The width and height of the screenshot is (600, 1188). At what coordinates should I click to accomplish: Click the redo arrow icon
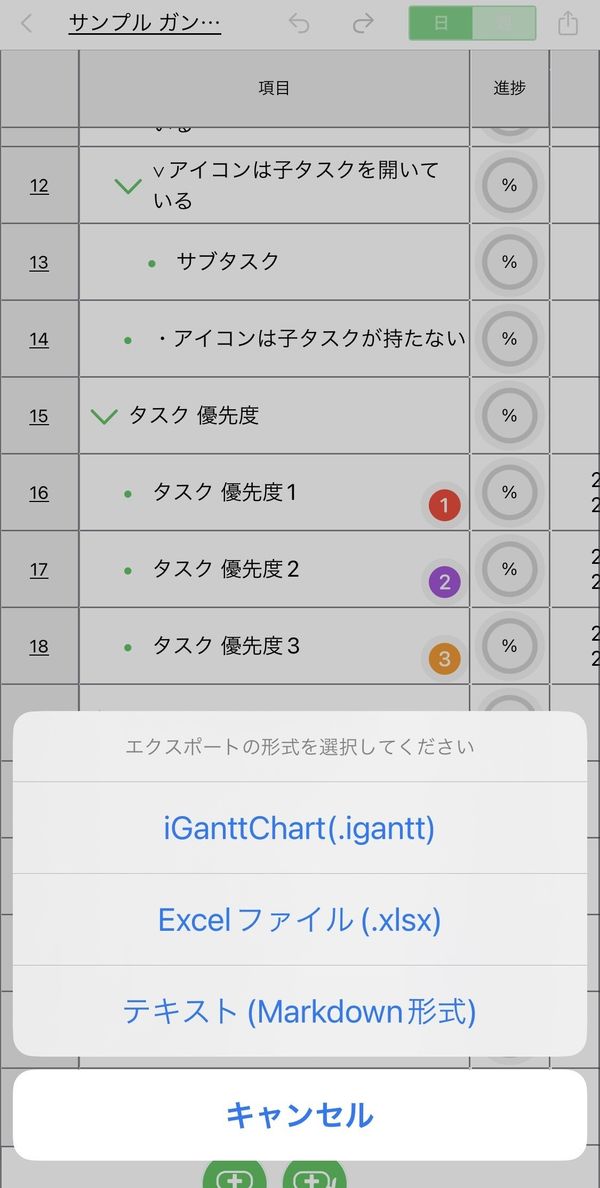(363, 23)
